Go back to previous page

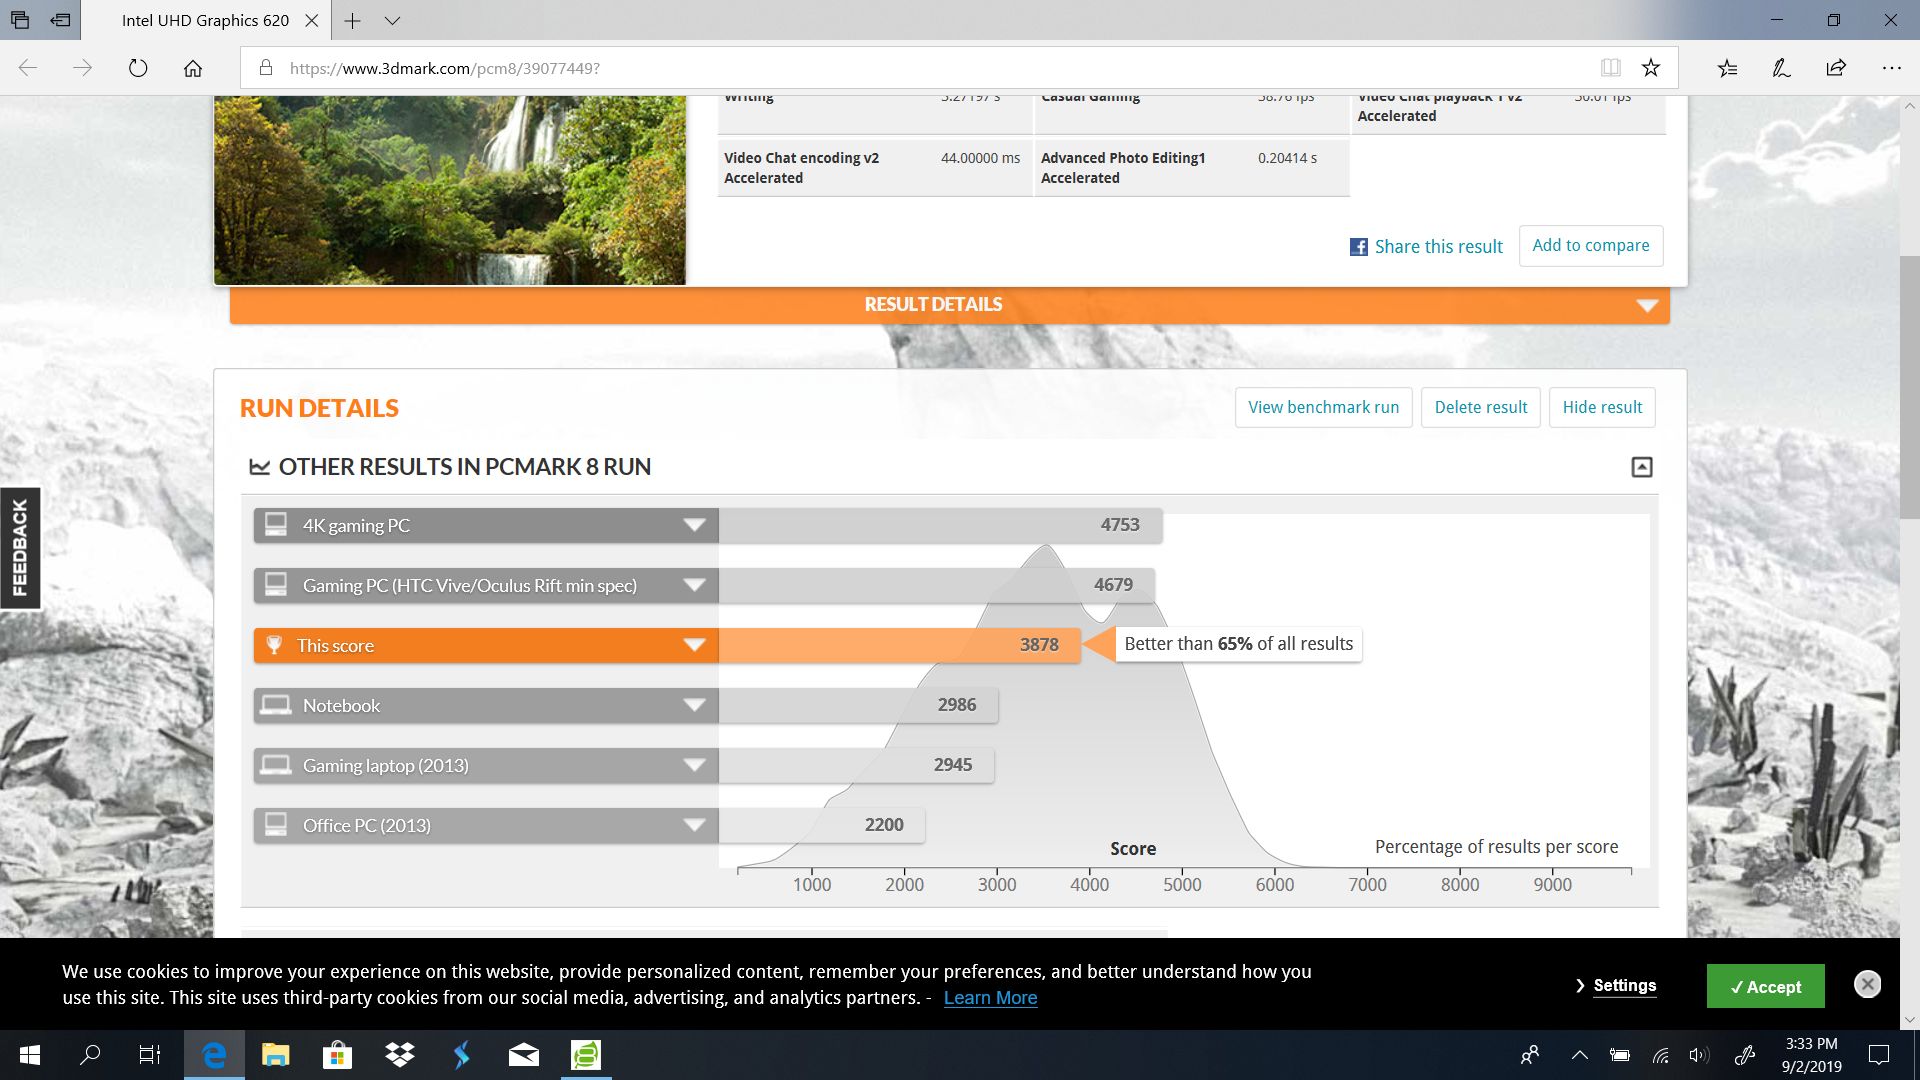click(x=28, y=68)
